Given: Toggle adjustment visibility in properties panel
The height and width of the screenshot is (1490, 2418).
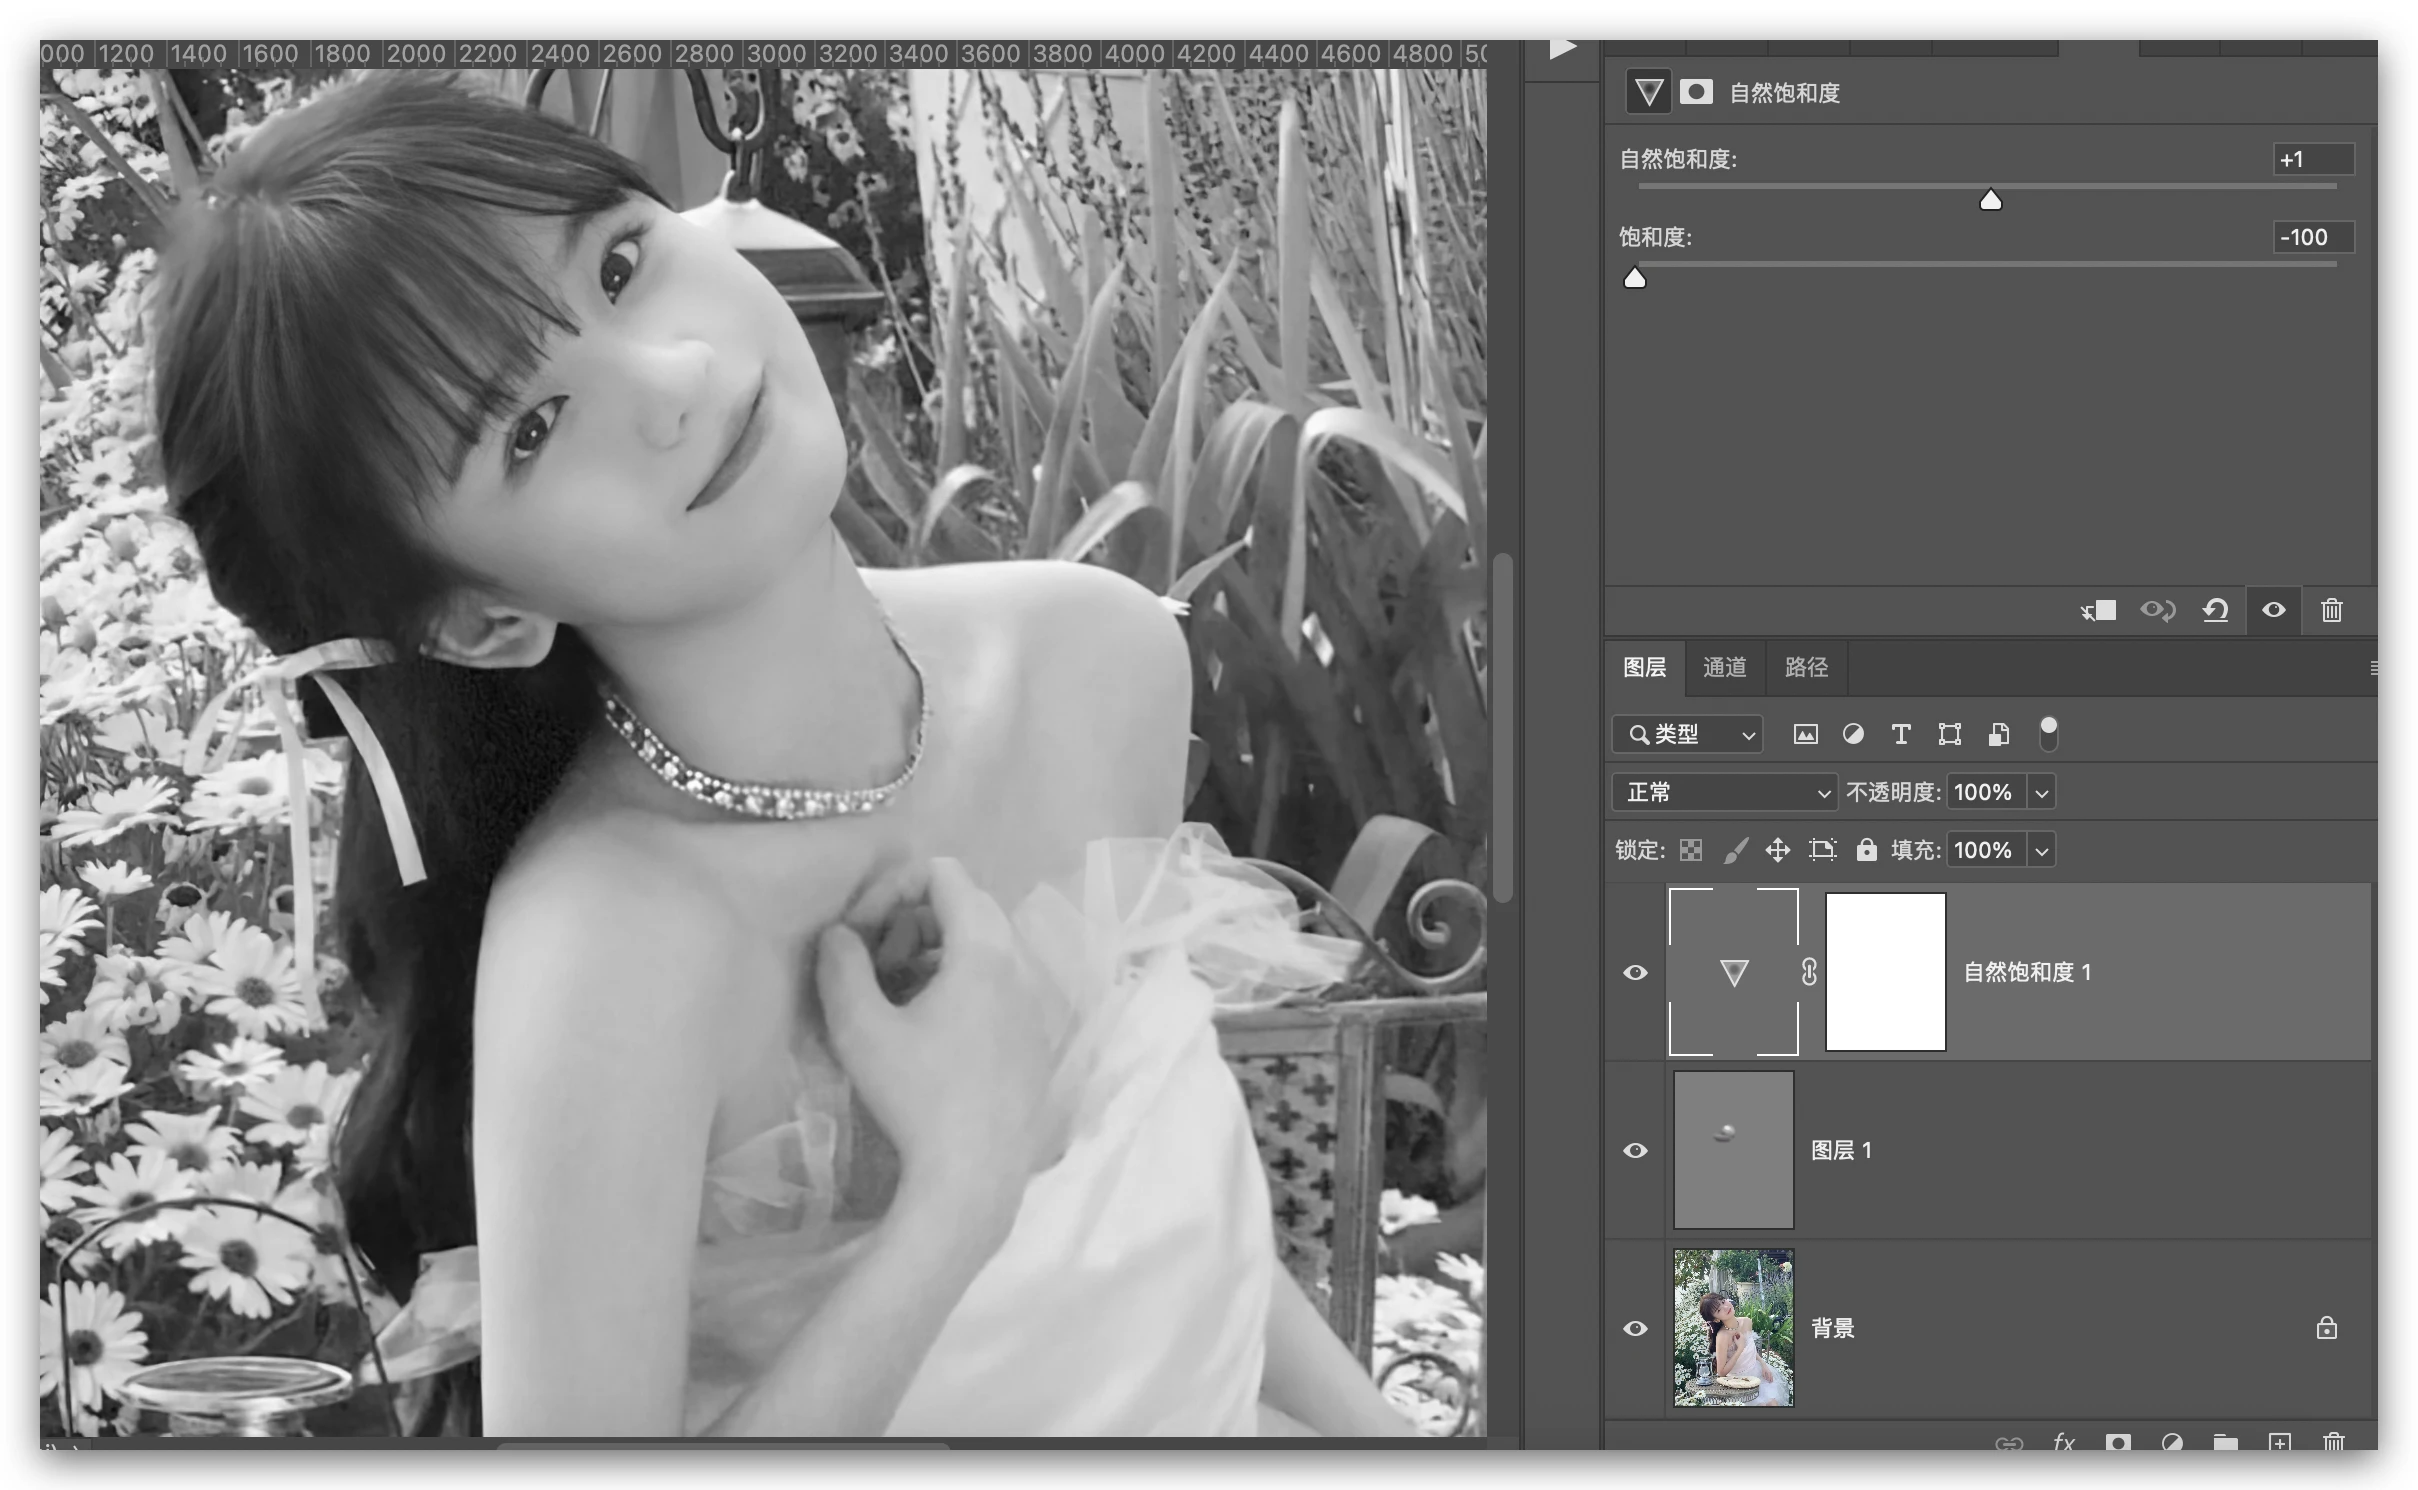Looking at the screenshot, I should tap(2273, 610).
